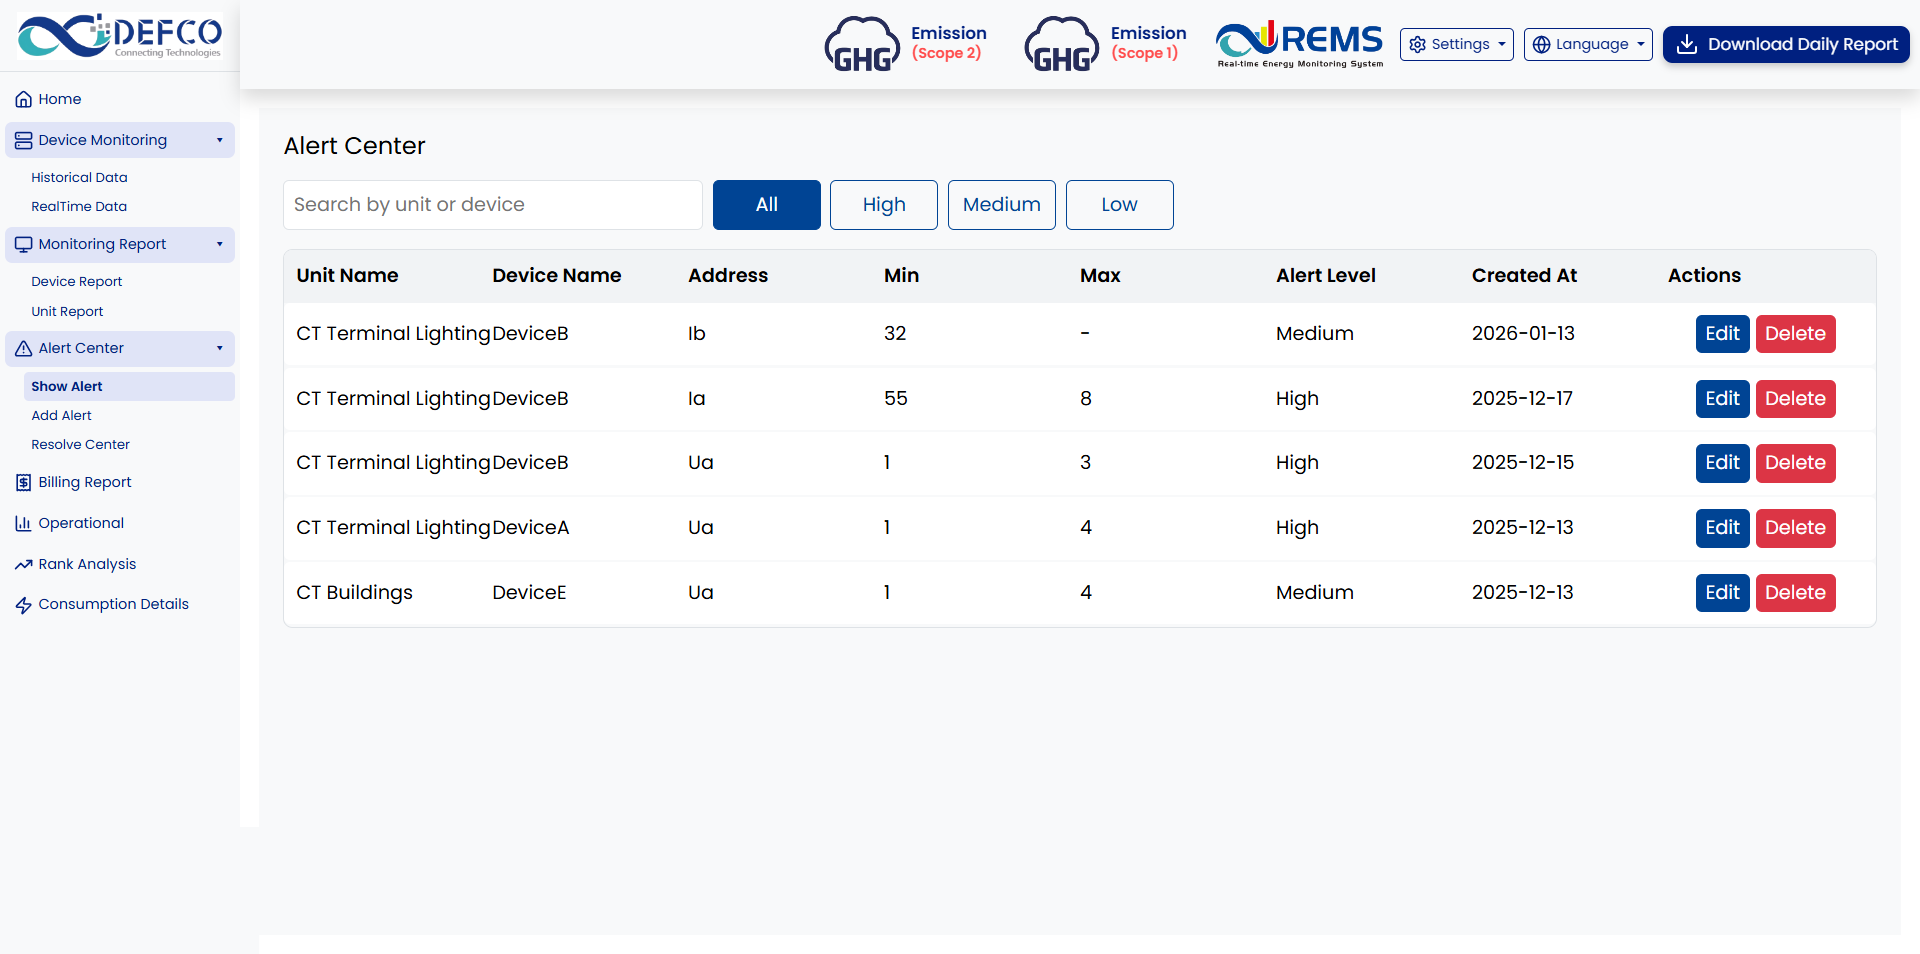Open Resolve Center page
The height and width of the screenshot is (954, 1920).
(80, 444)
